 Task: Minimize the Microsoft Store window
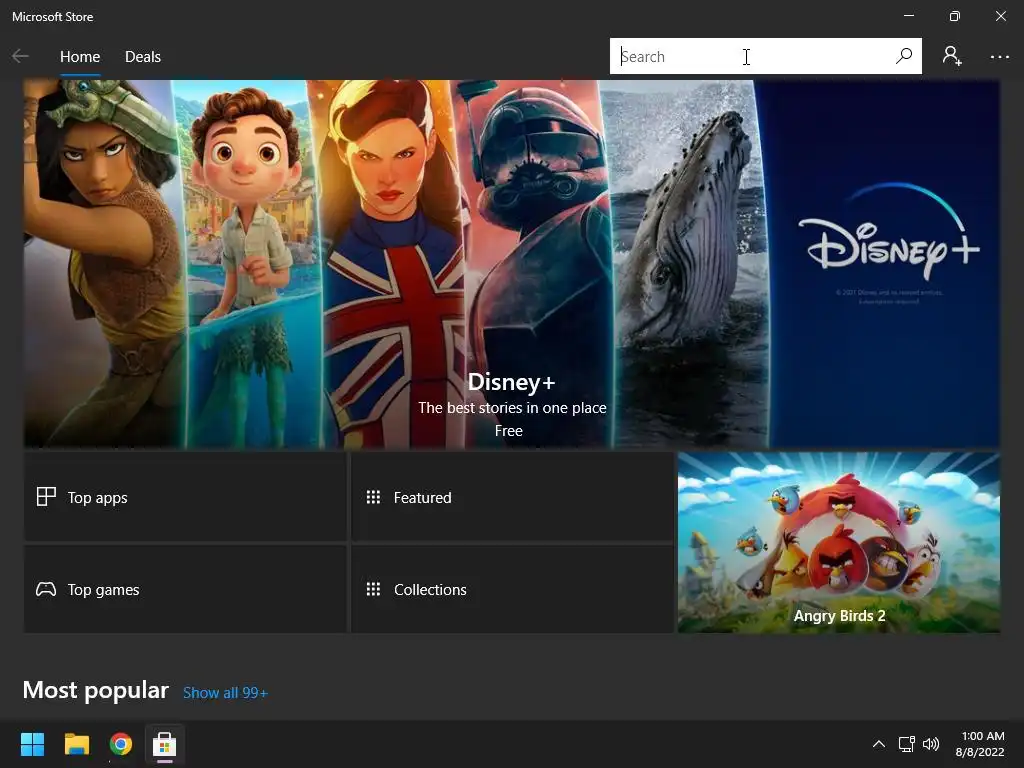click(909, 16)
